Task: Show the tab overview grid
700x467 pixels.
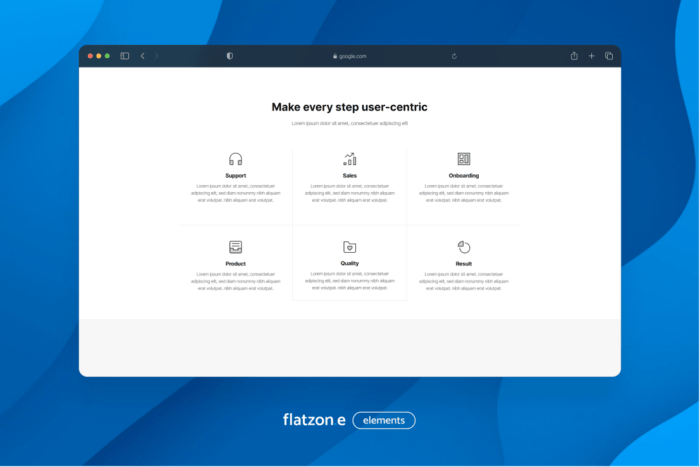Action: pos(608,56)
